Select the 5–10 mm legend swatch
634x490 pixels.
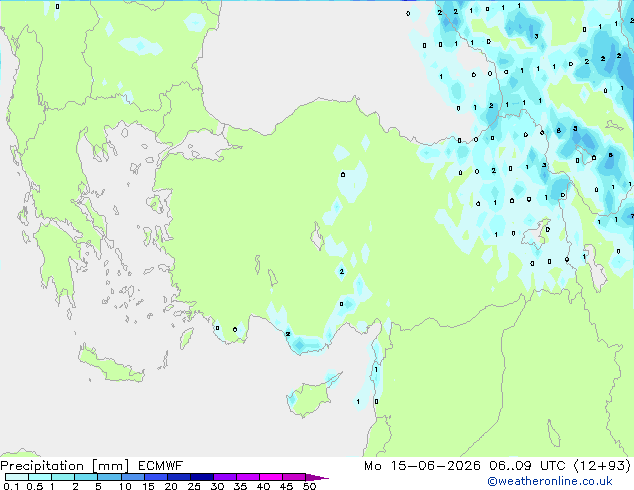coord(109,477)
